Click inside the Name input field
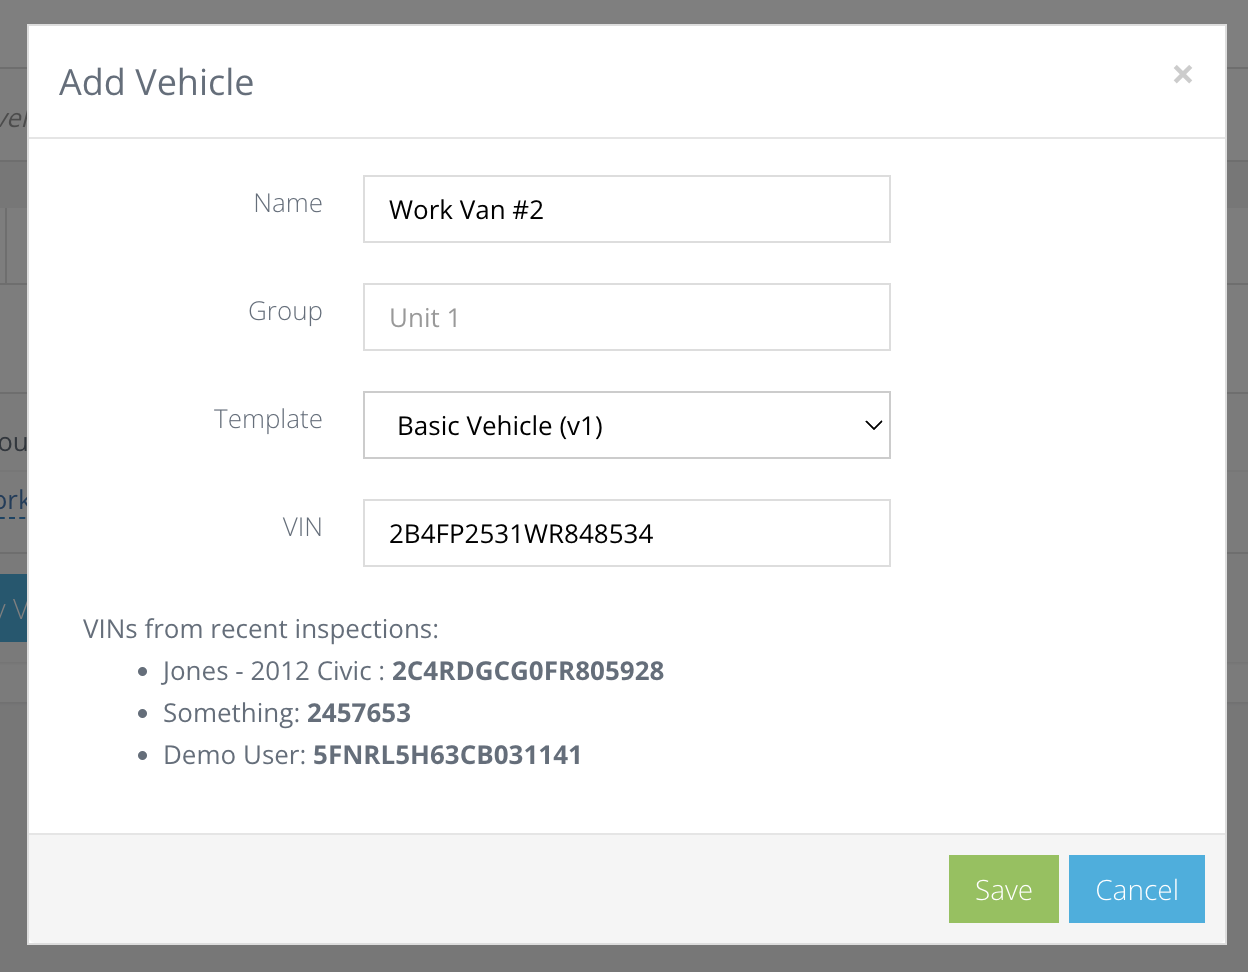1248x972 pixels. [626, 209]
